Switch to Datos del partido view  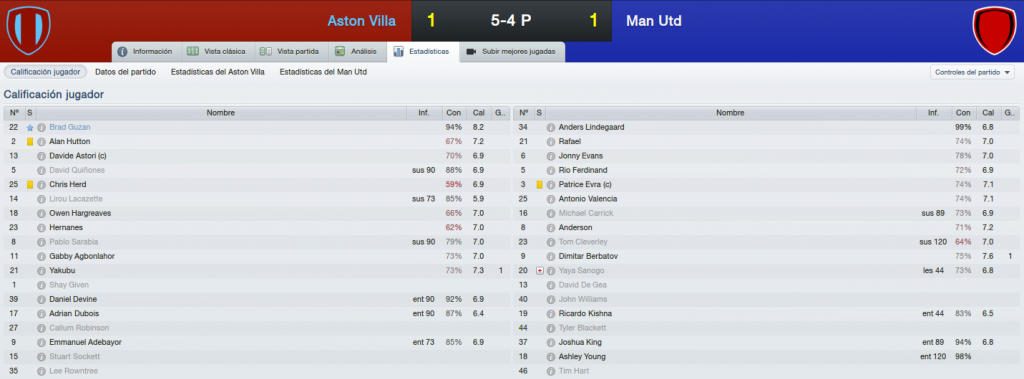point(125,72)
